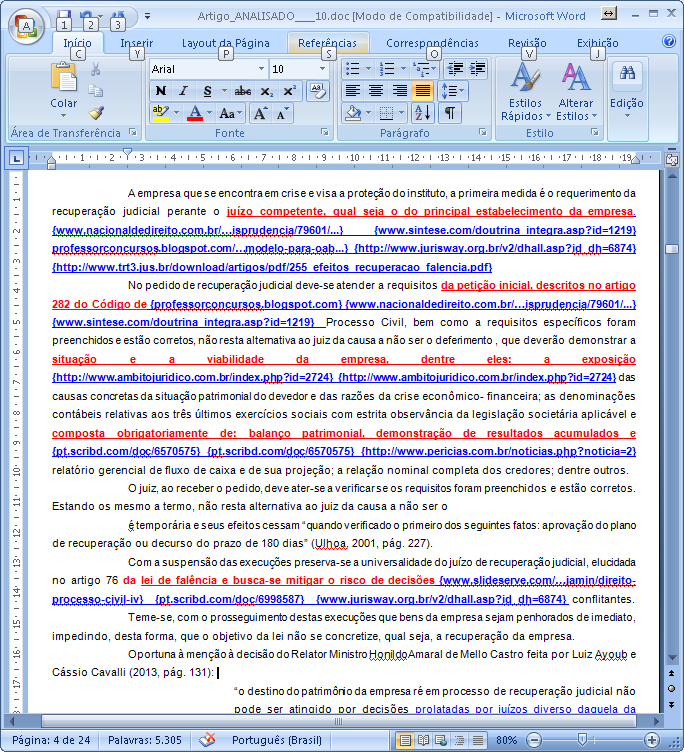Click the Colar paste icon

64,77
